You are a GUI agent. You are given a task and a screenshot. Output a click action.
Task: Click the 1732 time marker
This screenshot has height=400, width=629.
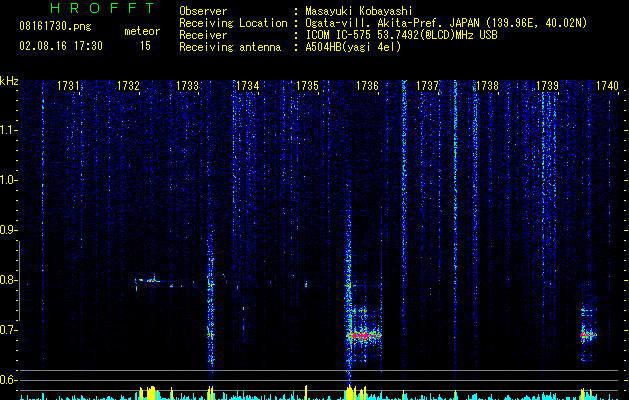click(x=128, y=86)
